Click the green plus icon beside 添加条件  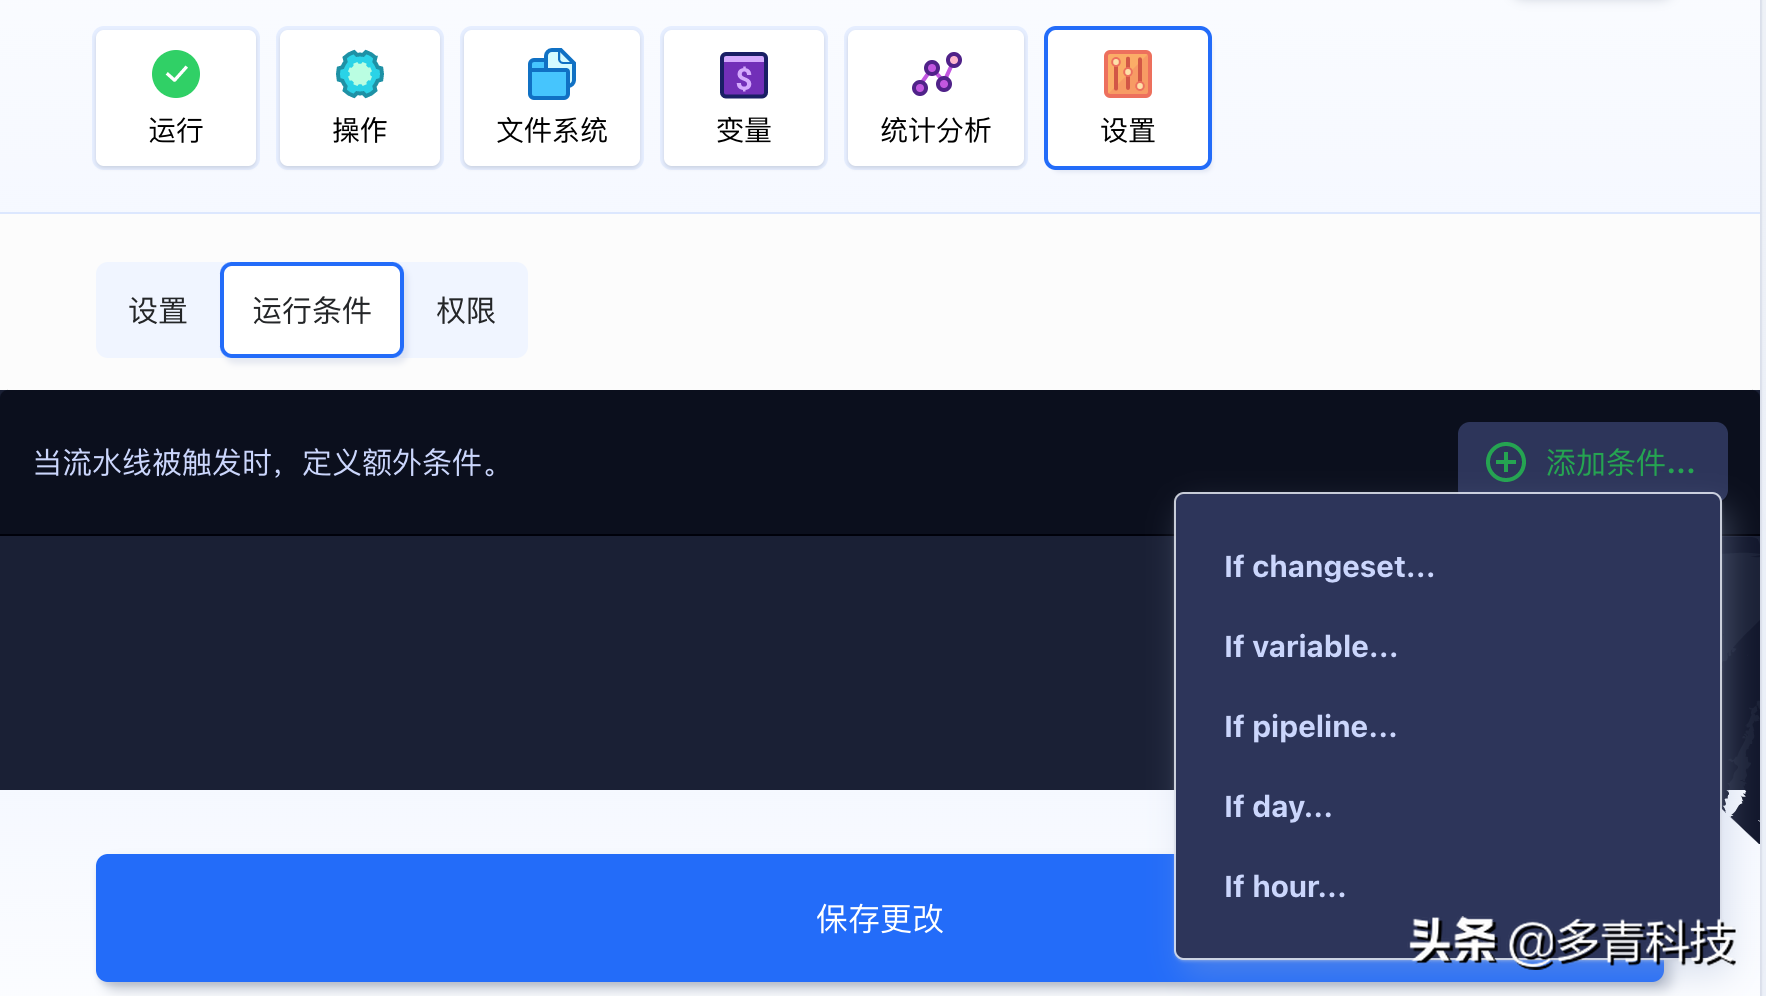pos(1505,463)
